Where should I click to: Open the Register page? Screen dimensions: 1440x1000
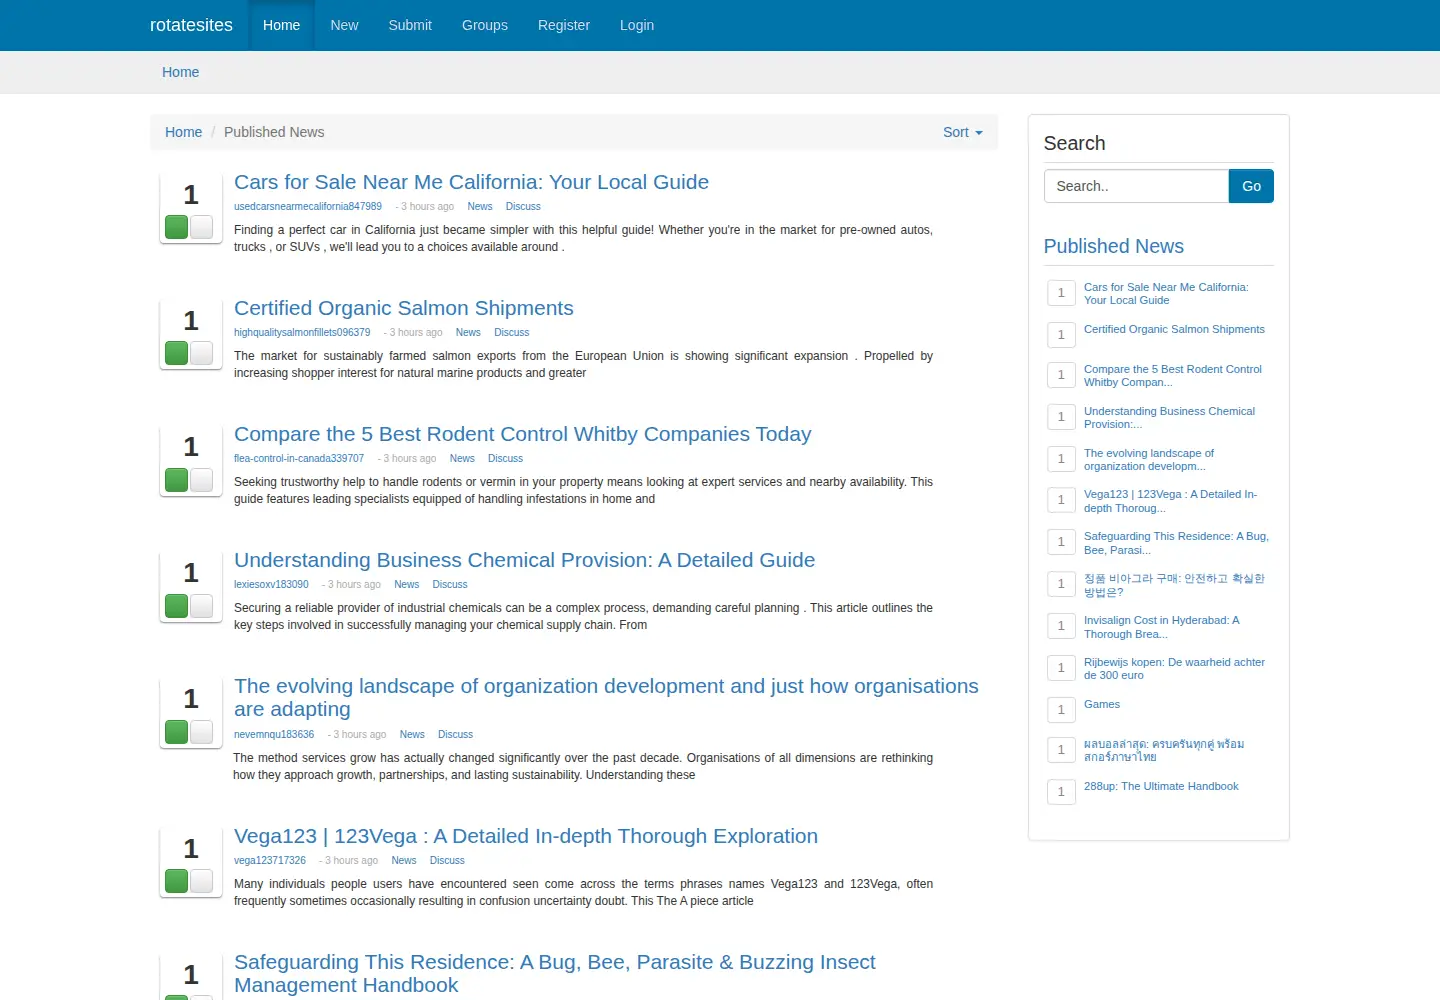coord(564,25)
